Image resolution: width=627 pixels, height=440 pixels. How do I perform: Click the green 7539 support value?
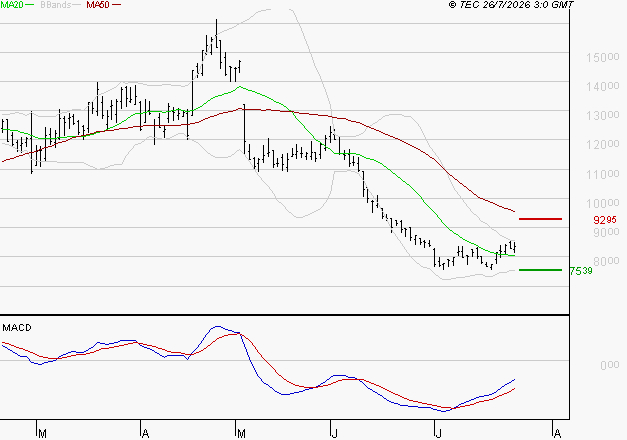(581, 271)
